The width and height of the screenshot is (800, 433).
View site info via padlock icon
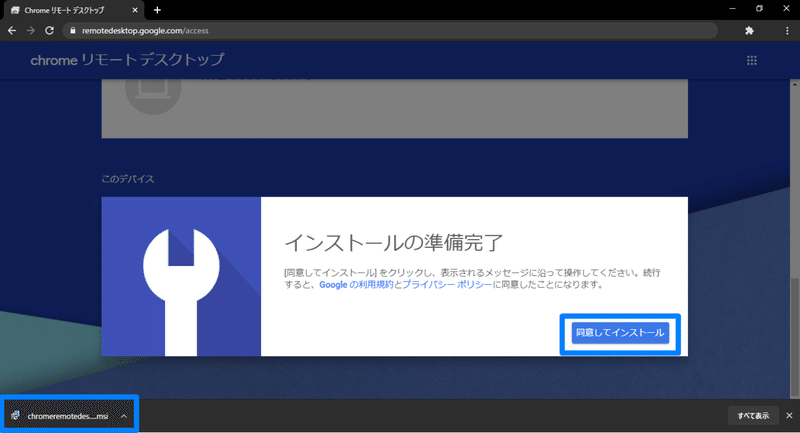pyautogui.click(x=72, y=31)
